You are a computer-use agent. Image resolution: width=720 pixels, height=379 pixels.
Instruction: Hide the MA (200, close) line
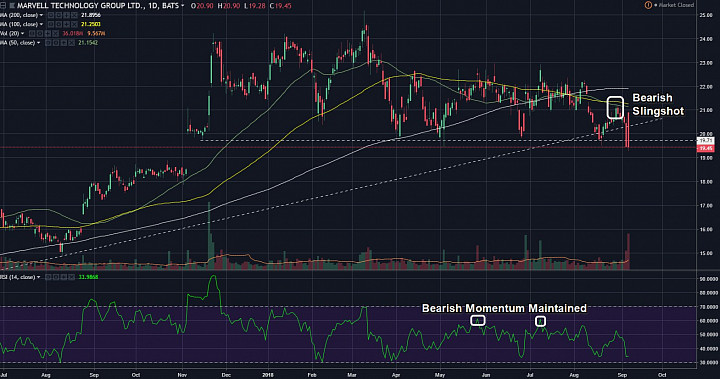tap(51, 15)
